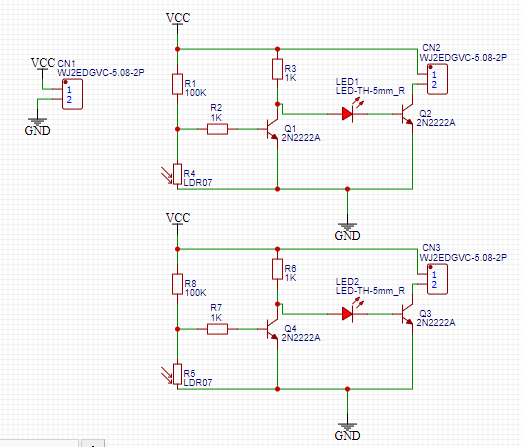Select resistor R8 symbol in lower circuit
This screenshot has height=447, width=521.
(177, 284)
